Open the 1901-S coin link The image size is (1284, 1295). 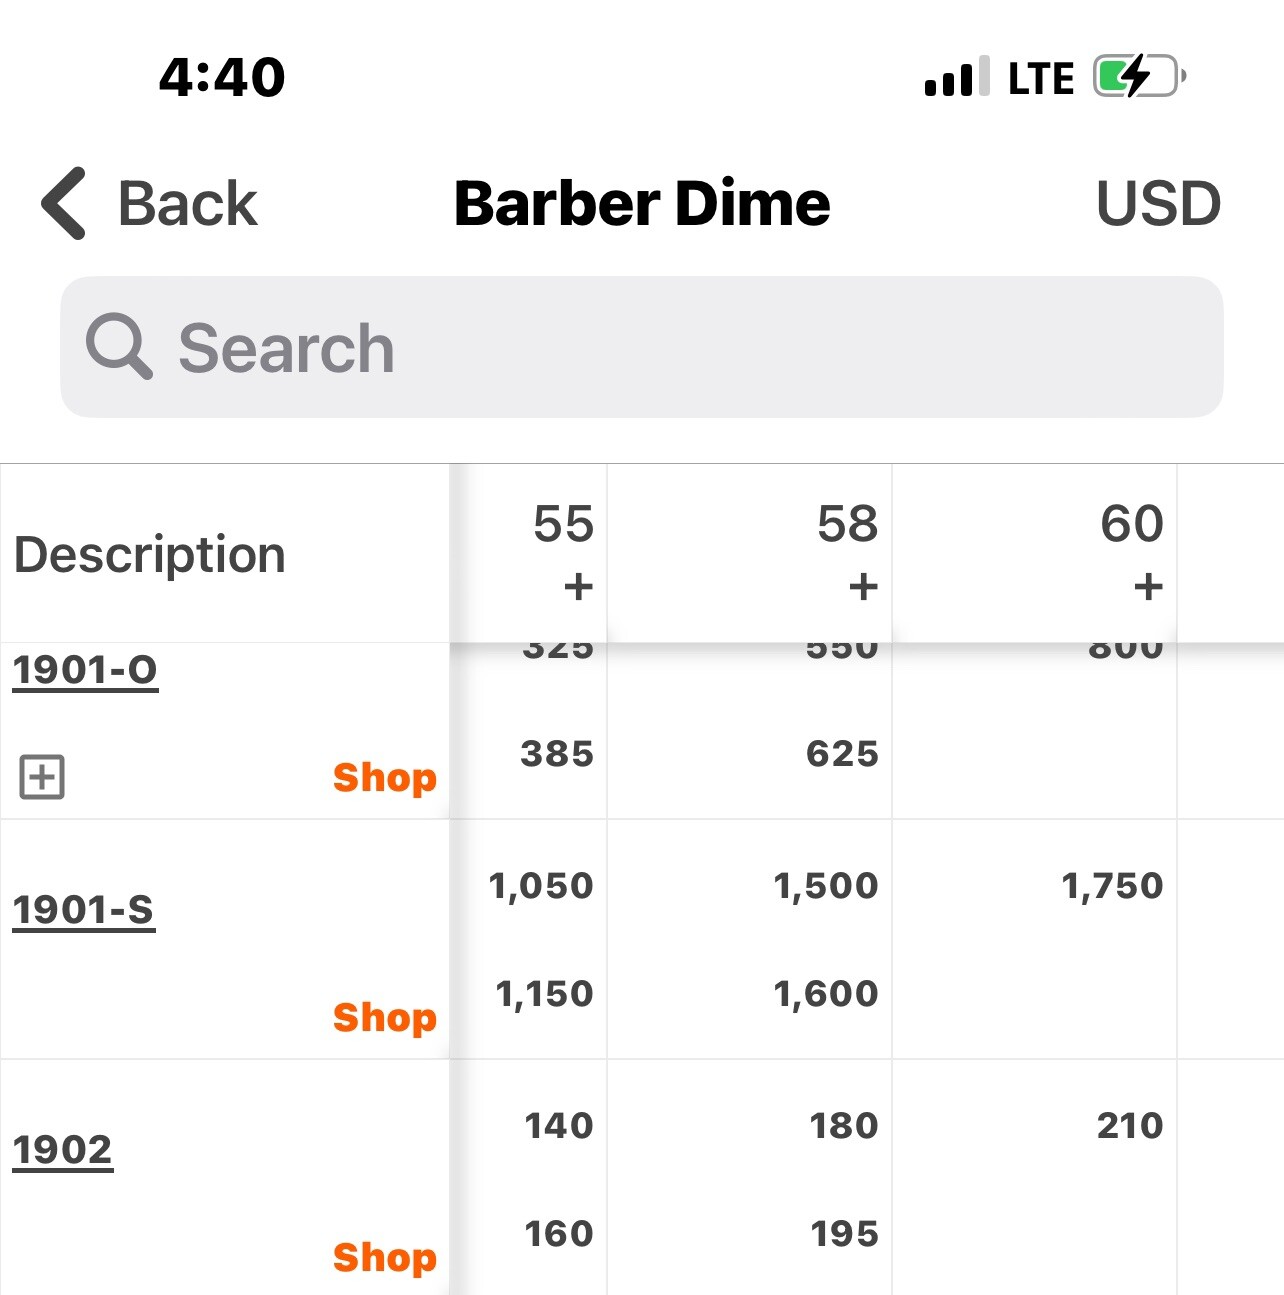pos(84,910)
